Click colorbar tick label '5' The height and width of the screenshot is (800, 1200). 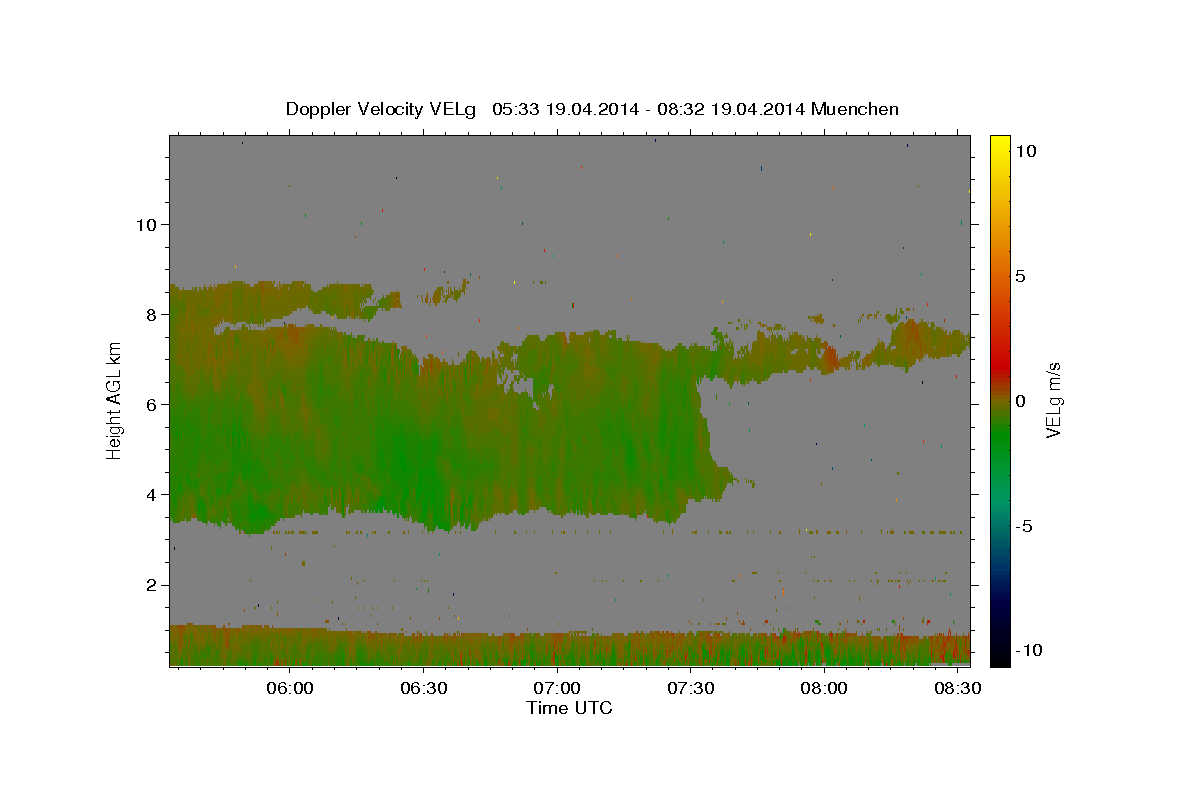tap(1020, 276)
